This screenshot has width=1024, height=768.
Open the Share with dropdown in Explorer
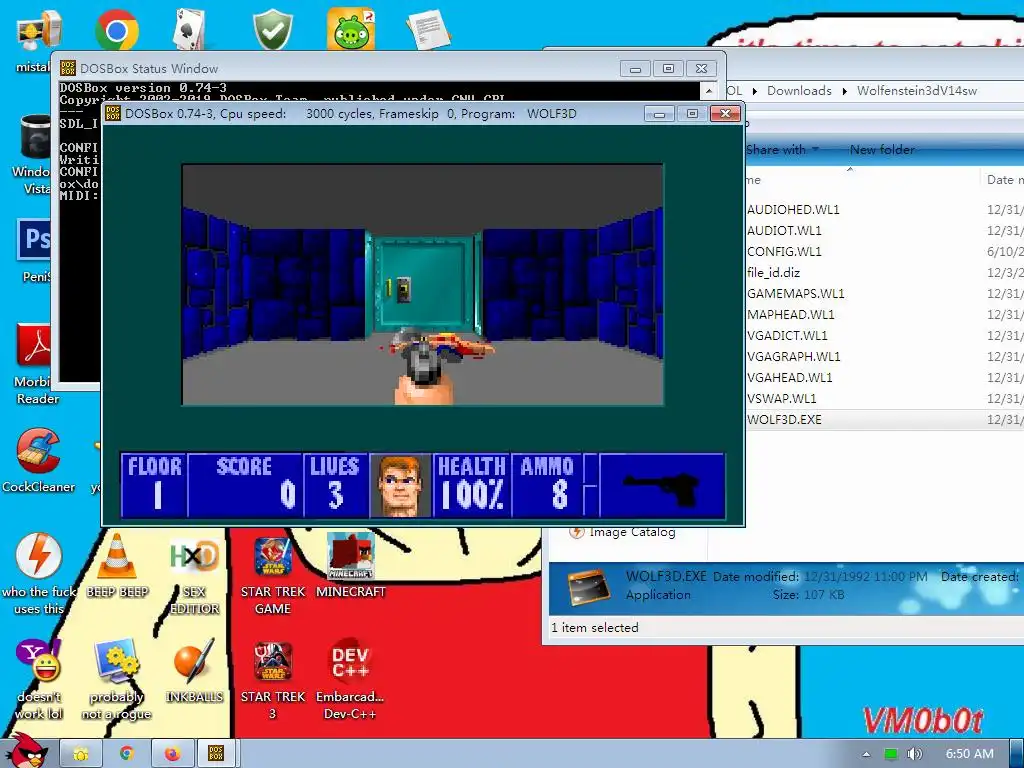(x=782, y=150)
